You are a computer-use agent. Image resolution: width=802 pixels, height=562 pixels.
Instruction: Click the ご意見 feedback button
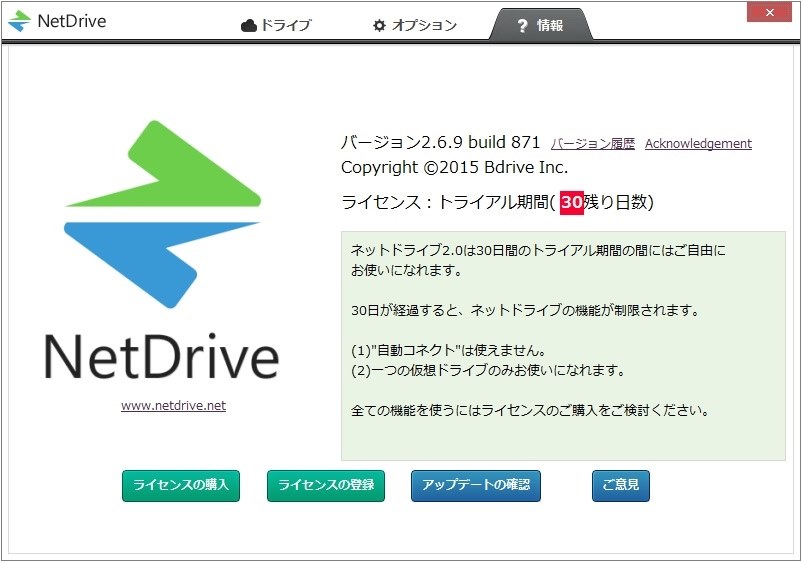(621, 485)
